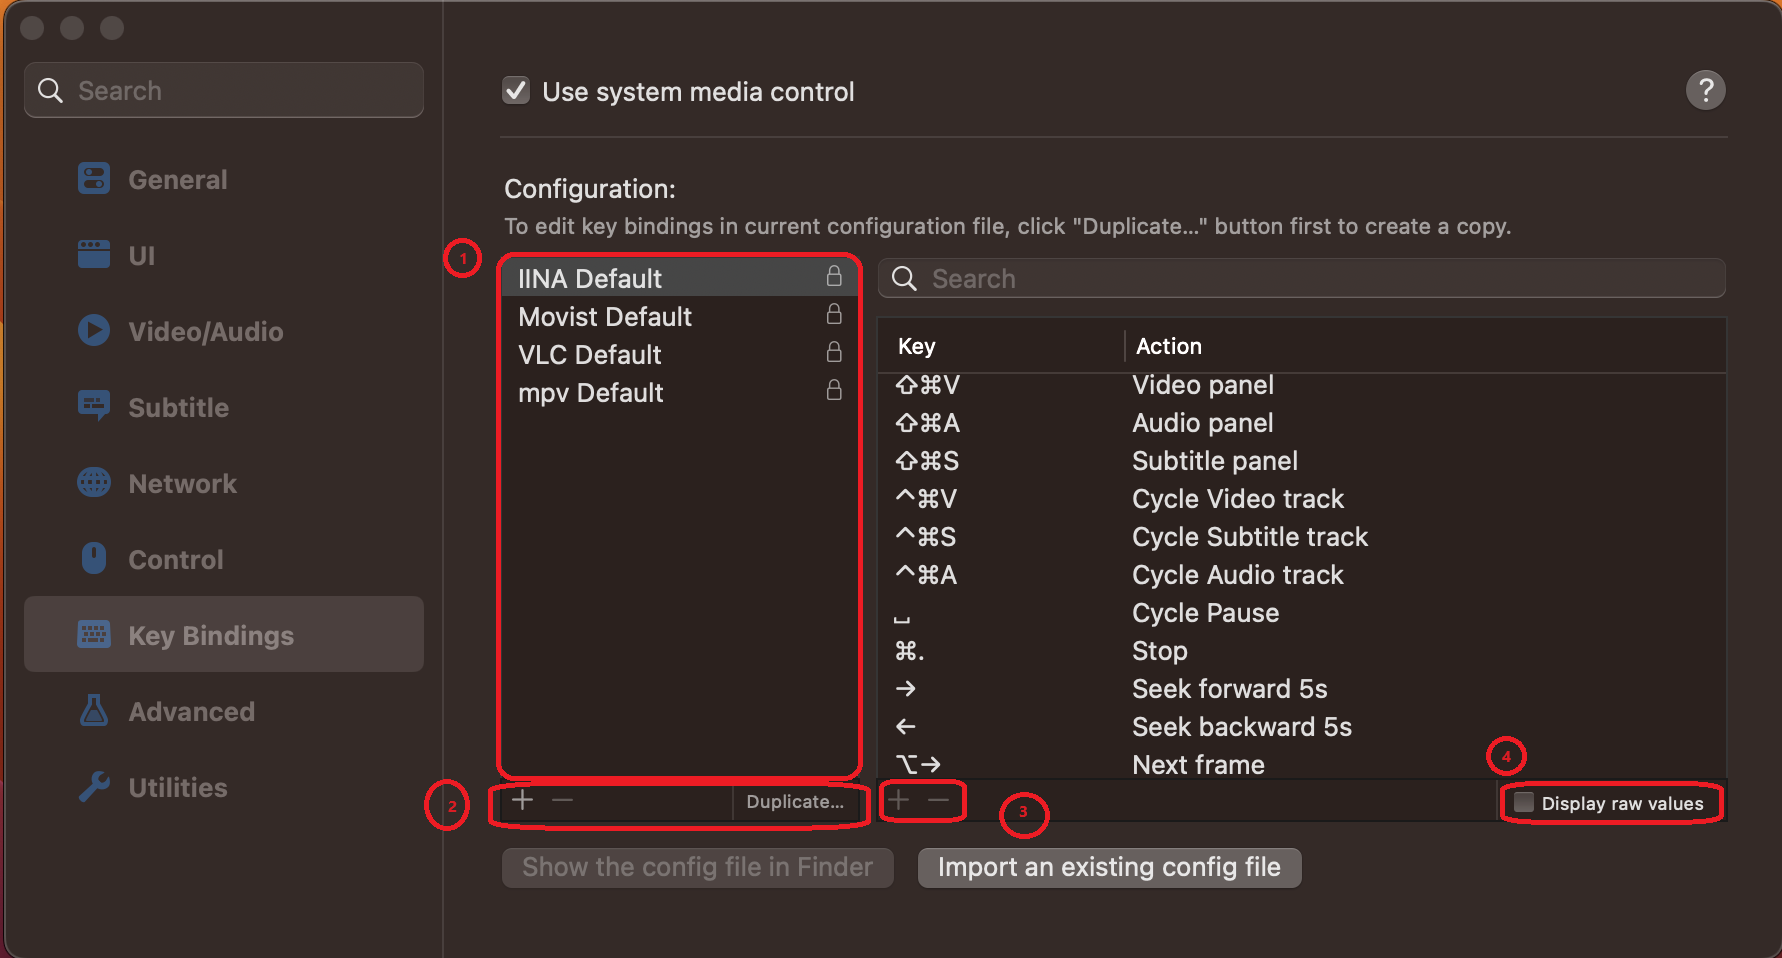This screenshot has width=1782, height=958.
Task: Open the Control preferences section
Action: [176, 559]
